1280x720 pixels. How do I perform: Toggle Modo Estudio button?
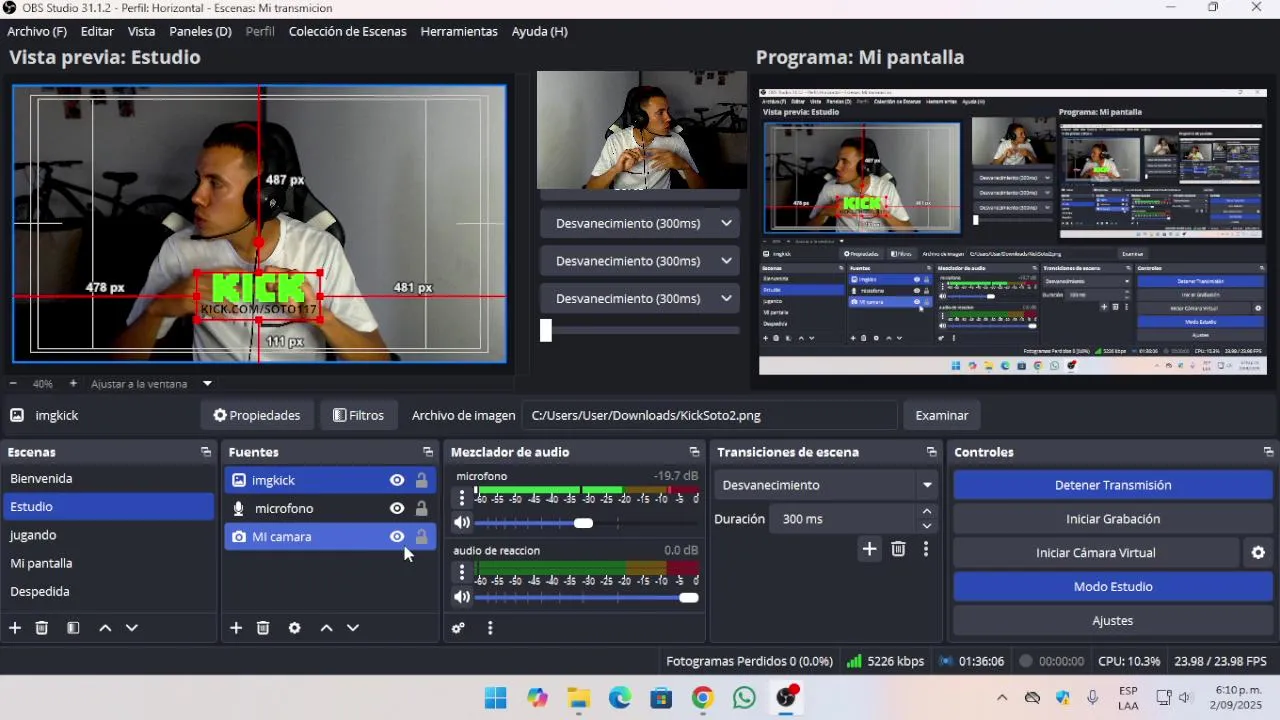click(1112, 587)
